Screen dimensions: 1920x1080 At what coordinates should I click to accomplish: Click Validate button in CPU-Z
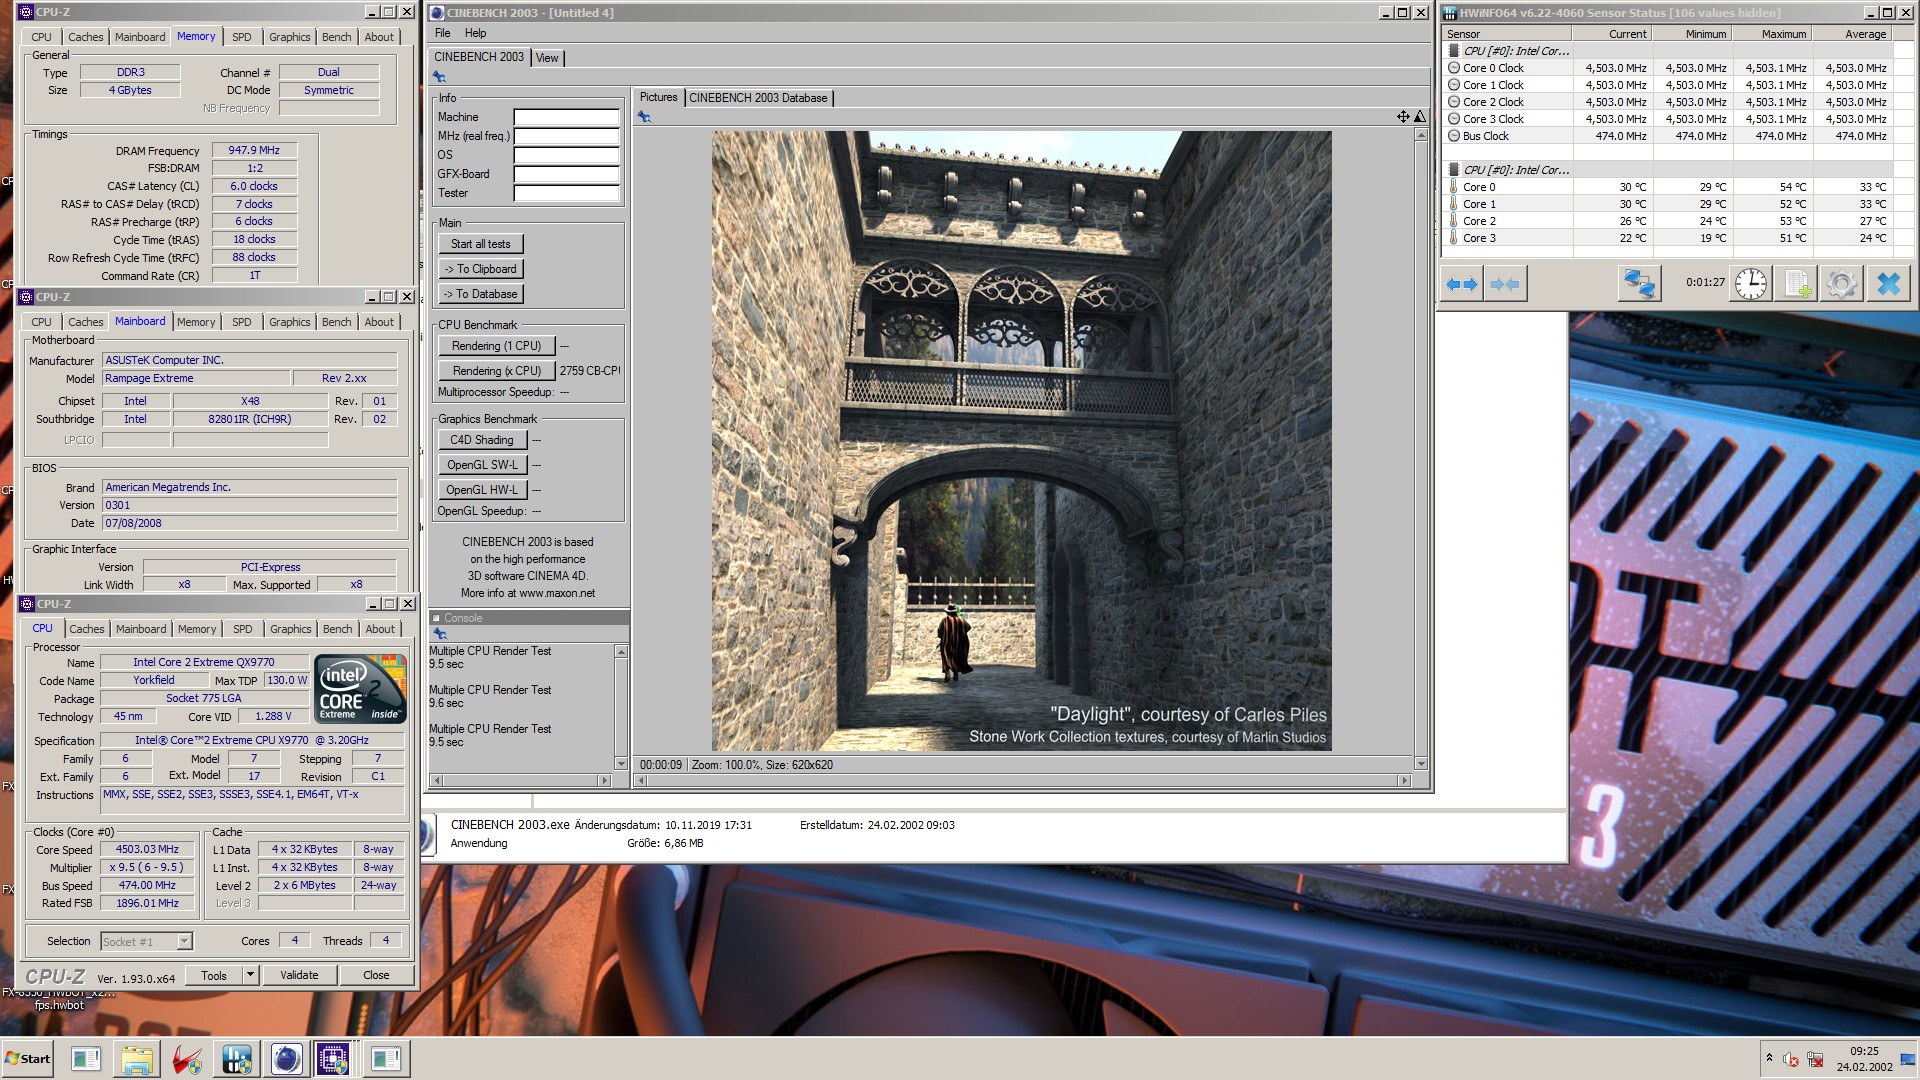(299, 975)
